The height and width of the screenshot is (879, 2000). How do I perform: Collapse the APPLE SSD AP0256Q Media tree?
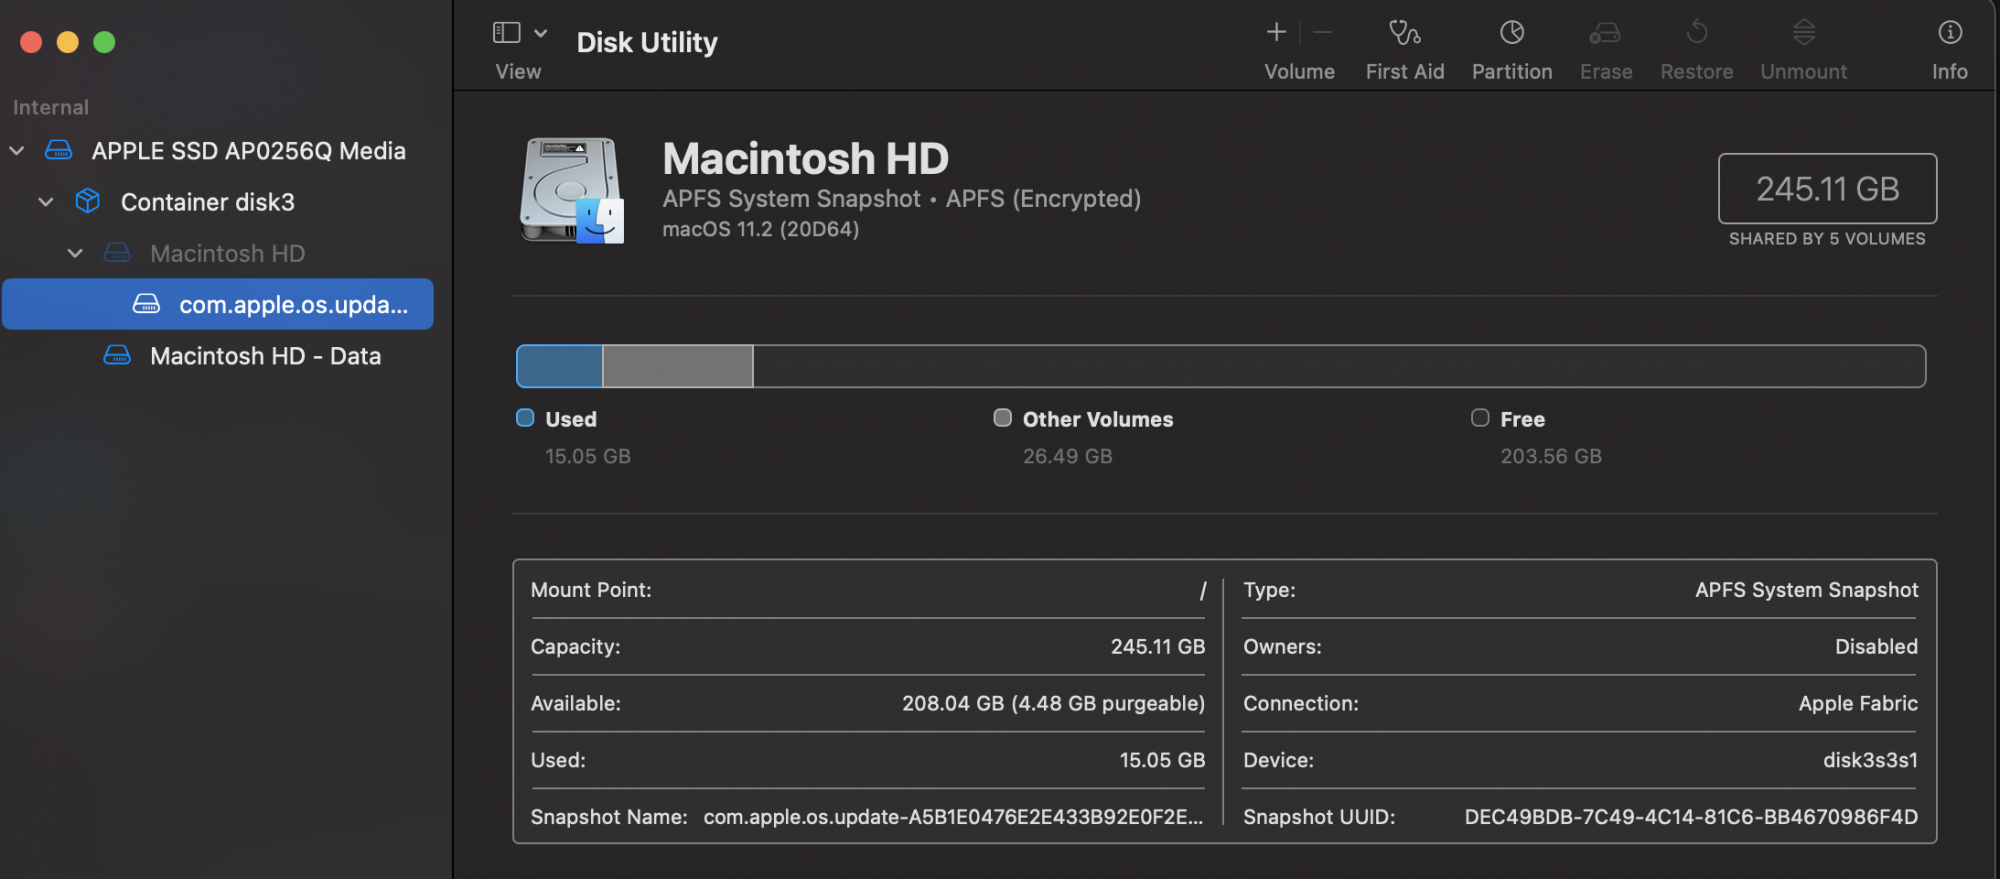click(x=17, y=151)
